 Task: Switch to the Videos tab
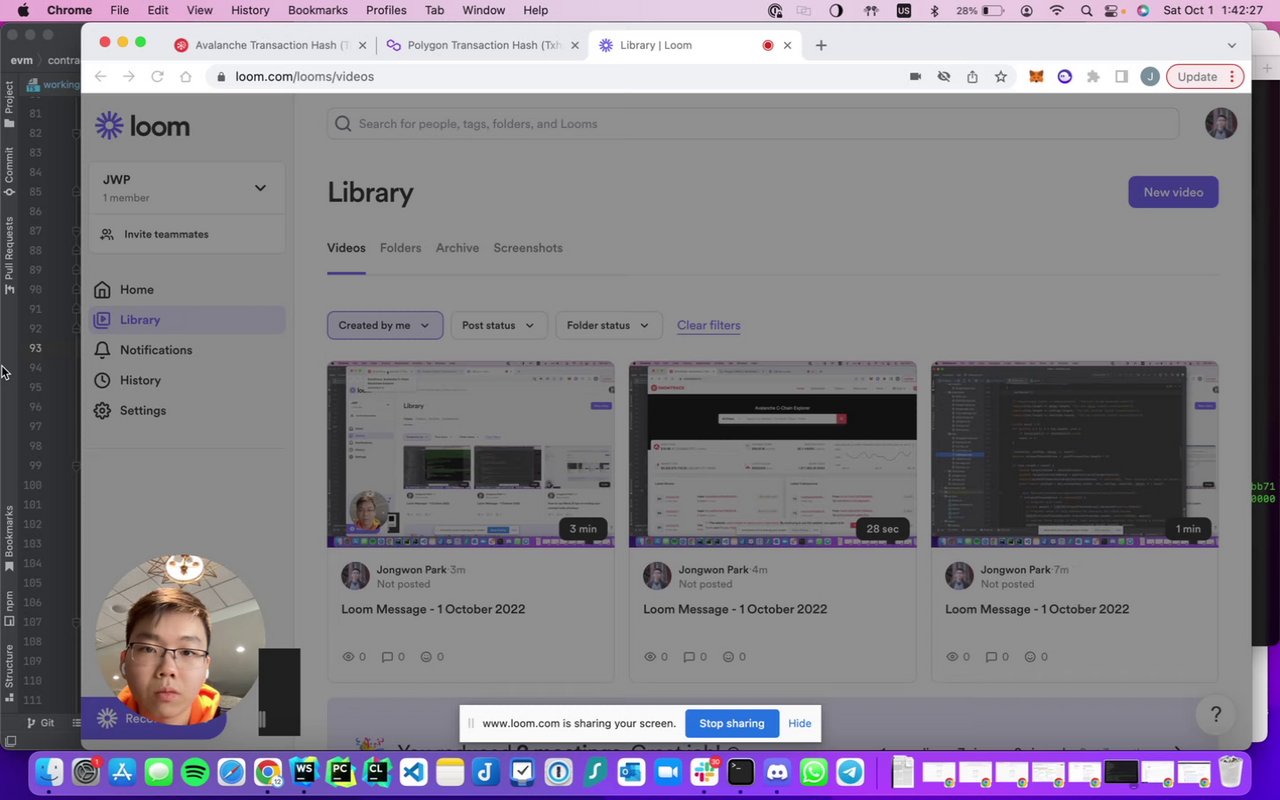point(346,248)
